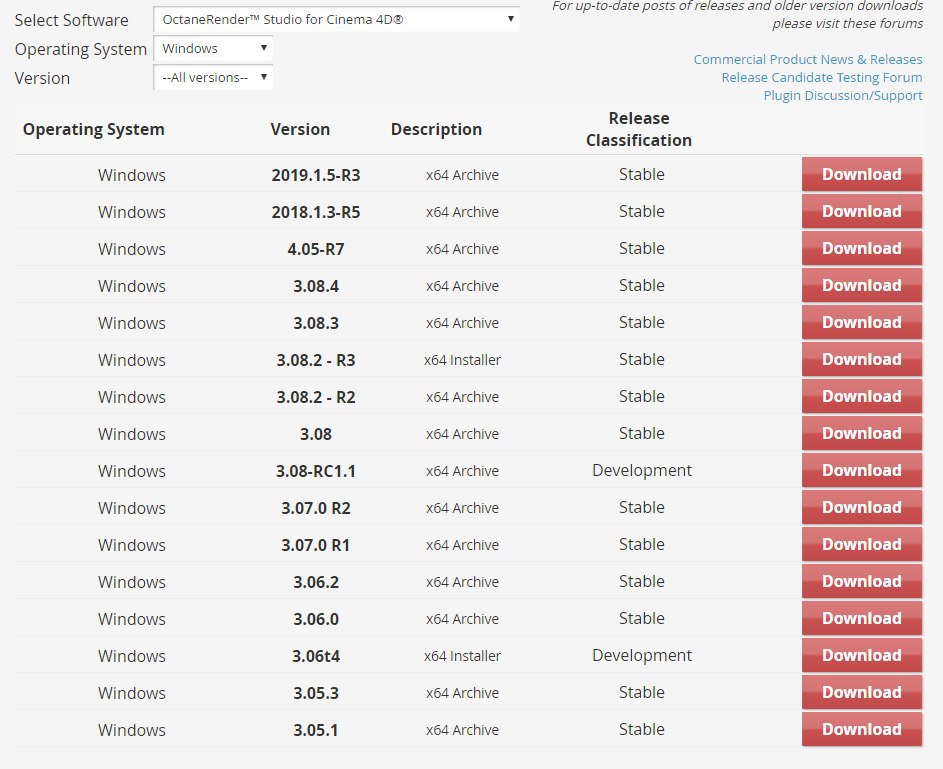Download version 3.06.0
Image resolution: width=943 pixels, height=769 pixels.
tap(861, 619)
